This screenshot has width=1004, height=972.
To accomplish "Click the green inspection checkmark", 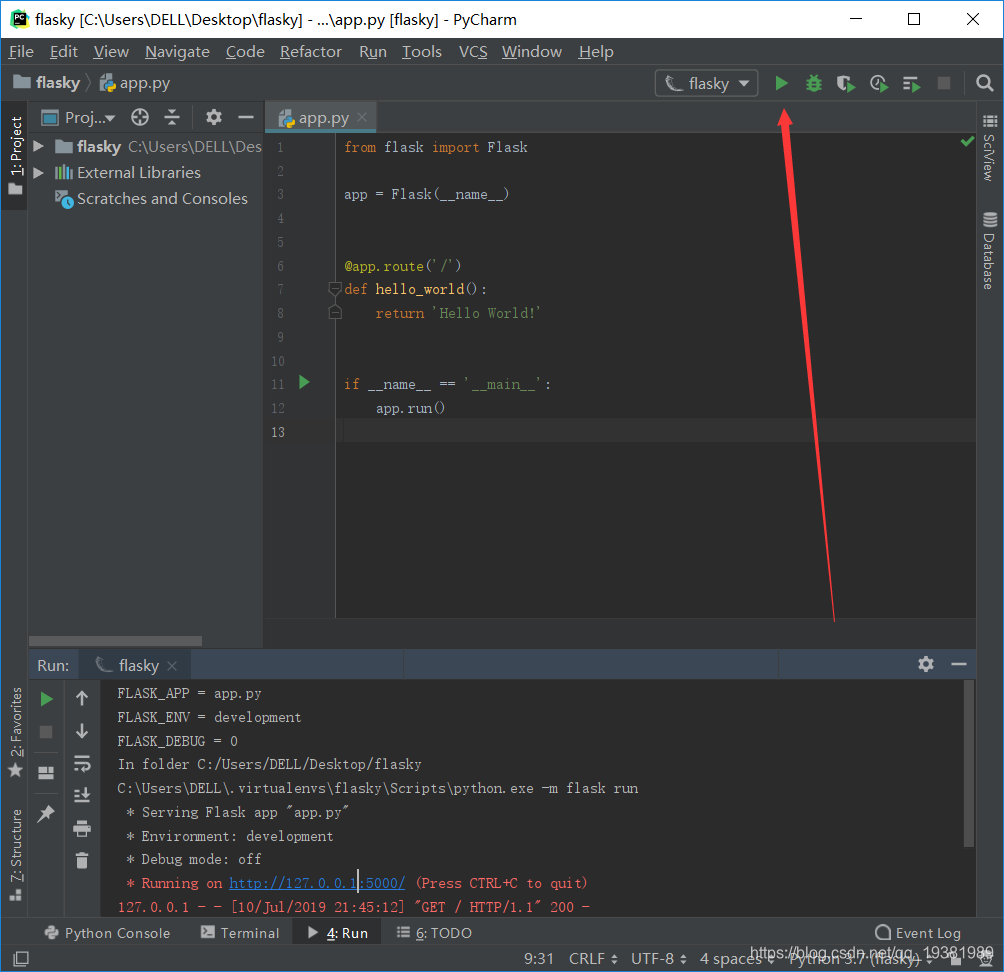I will click(x=967, y=142).
